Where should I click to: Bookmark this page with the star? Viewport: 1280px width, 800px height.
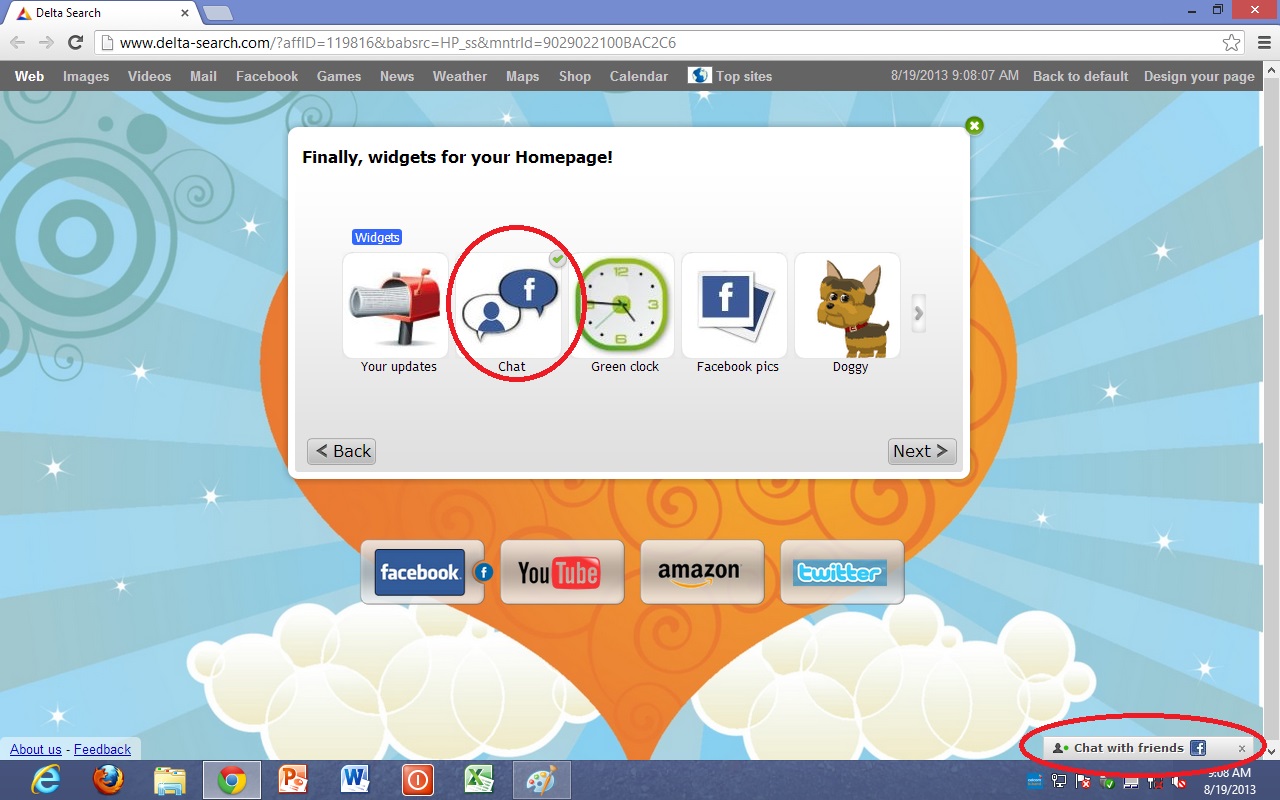pos(1231,43)
